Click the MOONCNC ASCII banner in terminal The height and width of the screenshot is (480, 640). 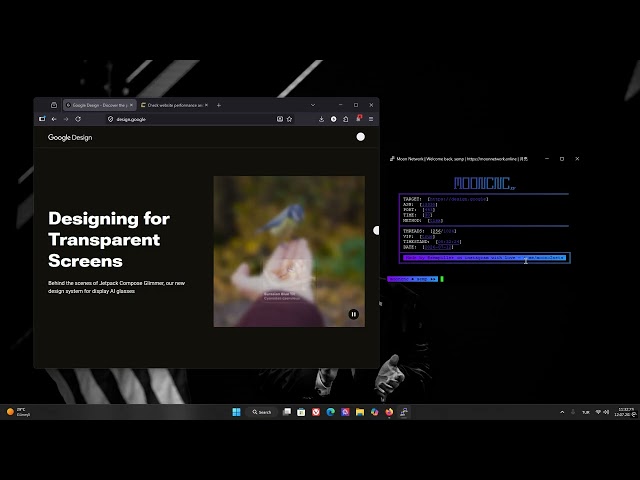coord(484,183)
